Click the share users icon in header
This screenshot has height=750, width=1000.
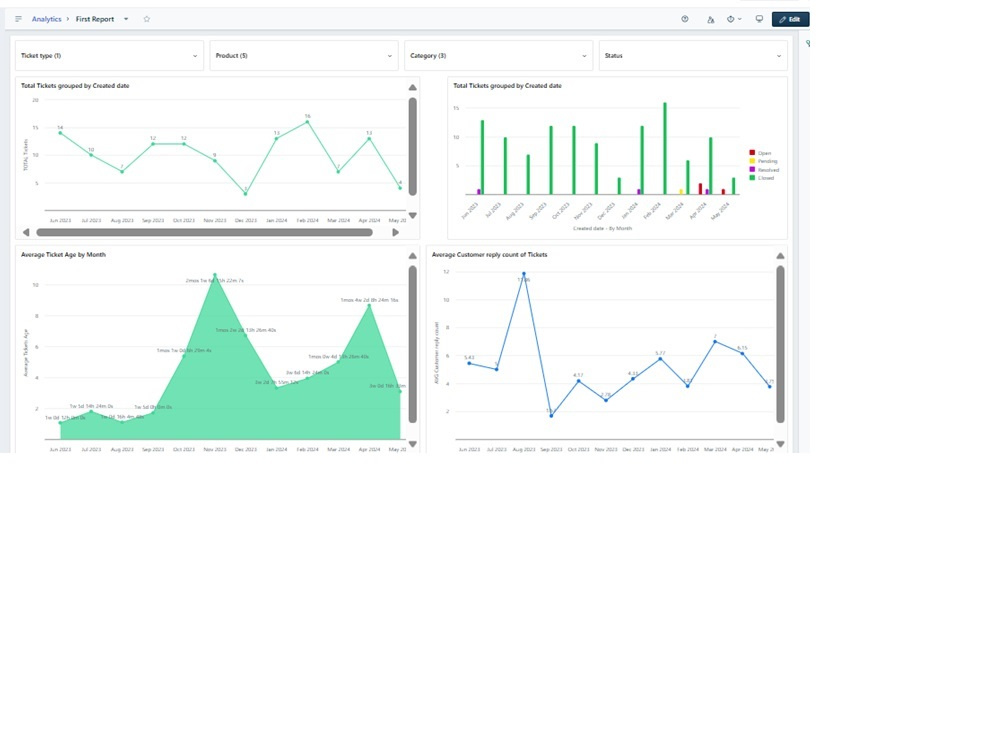710,20
